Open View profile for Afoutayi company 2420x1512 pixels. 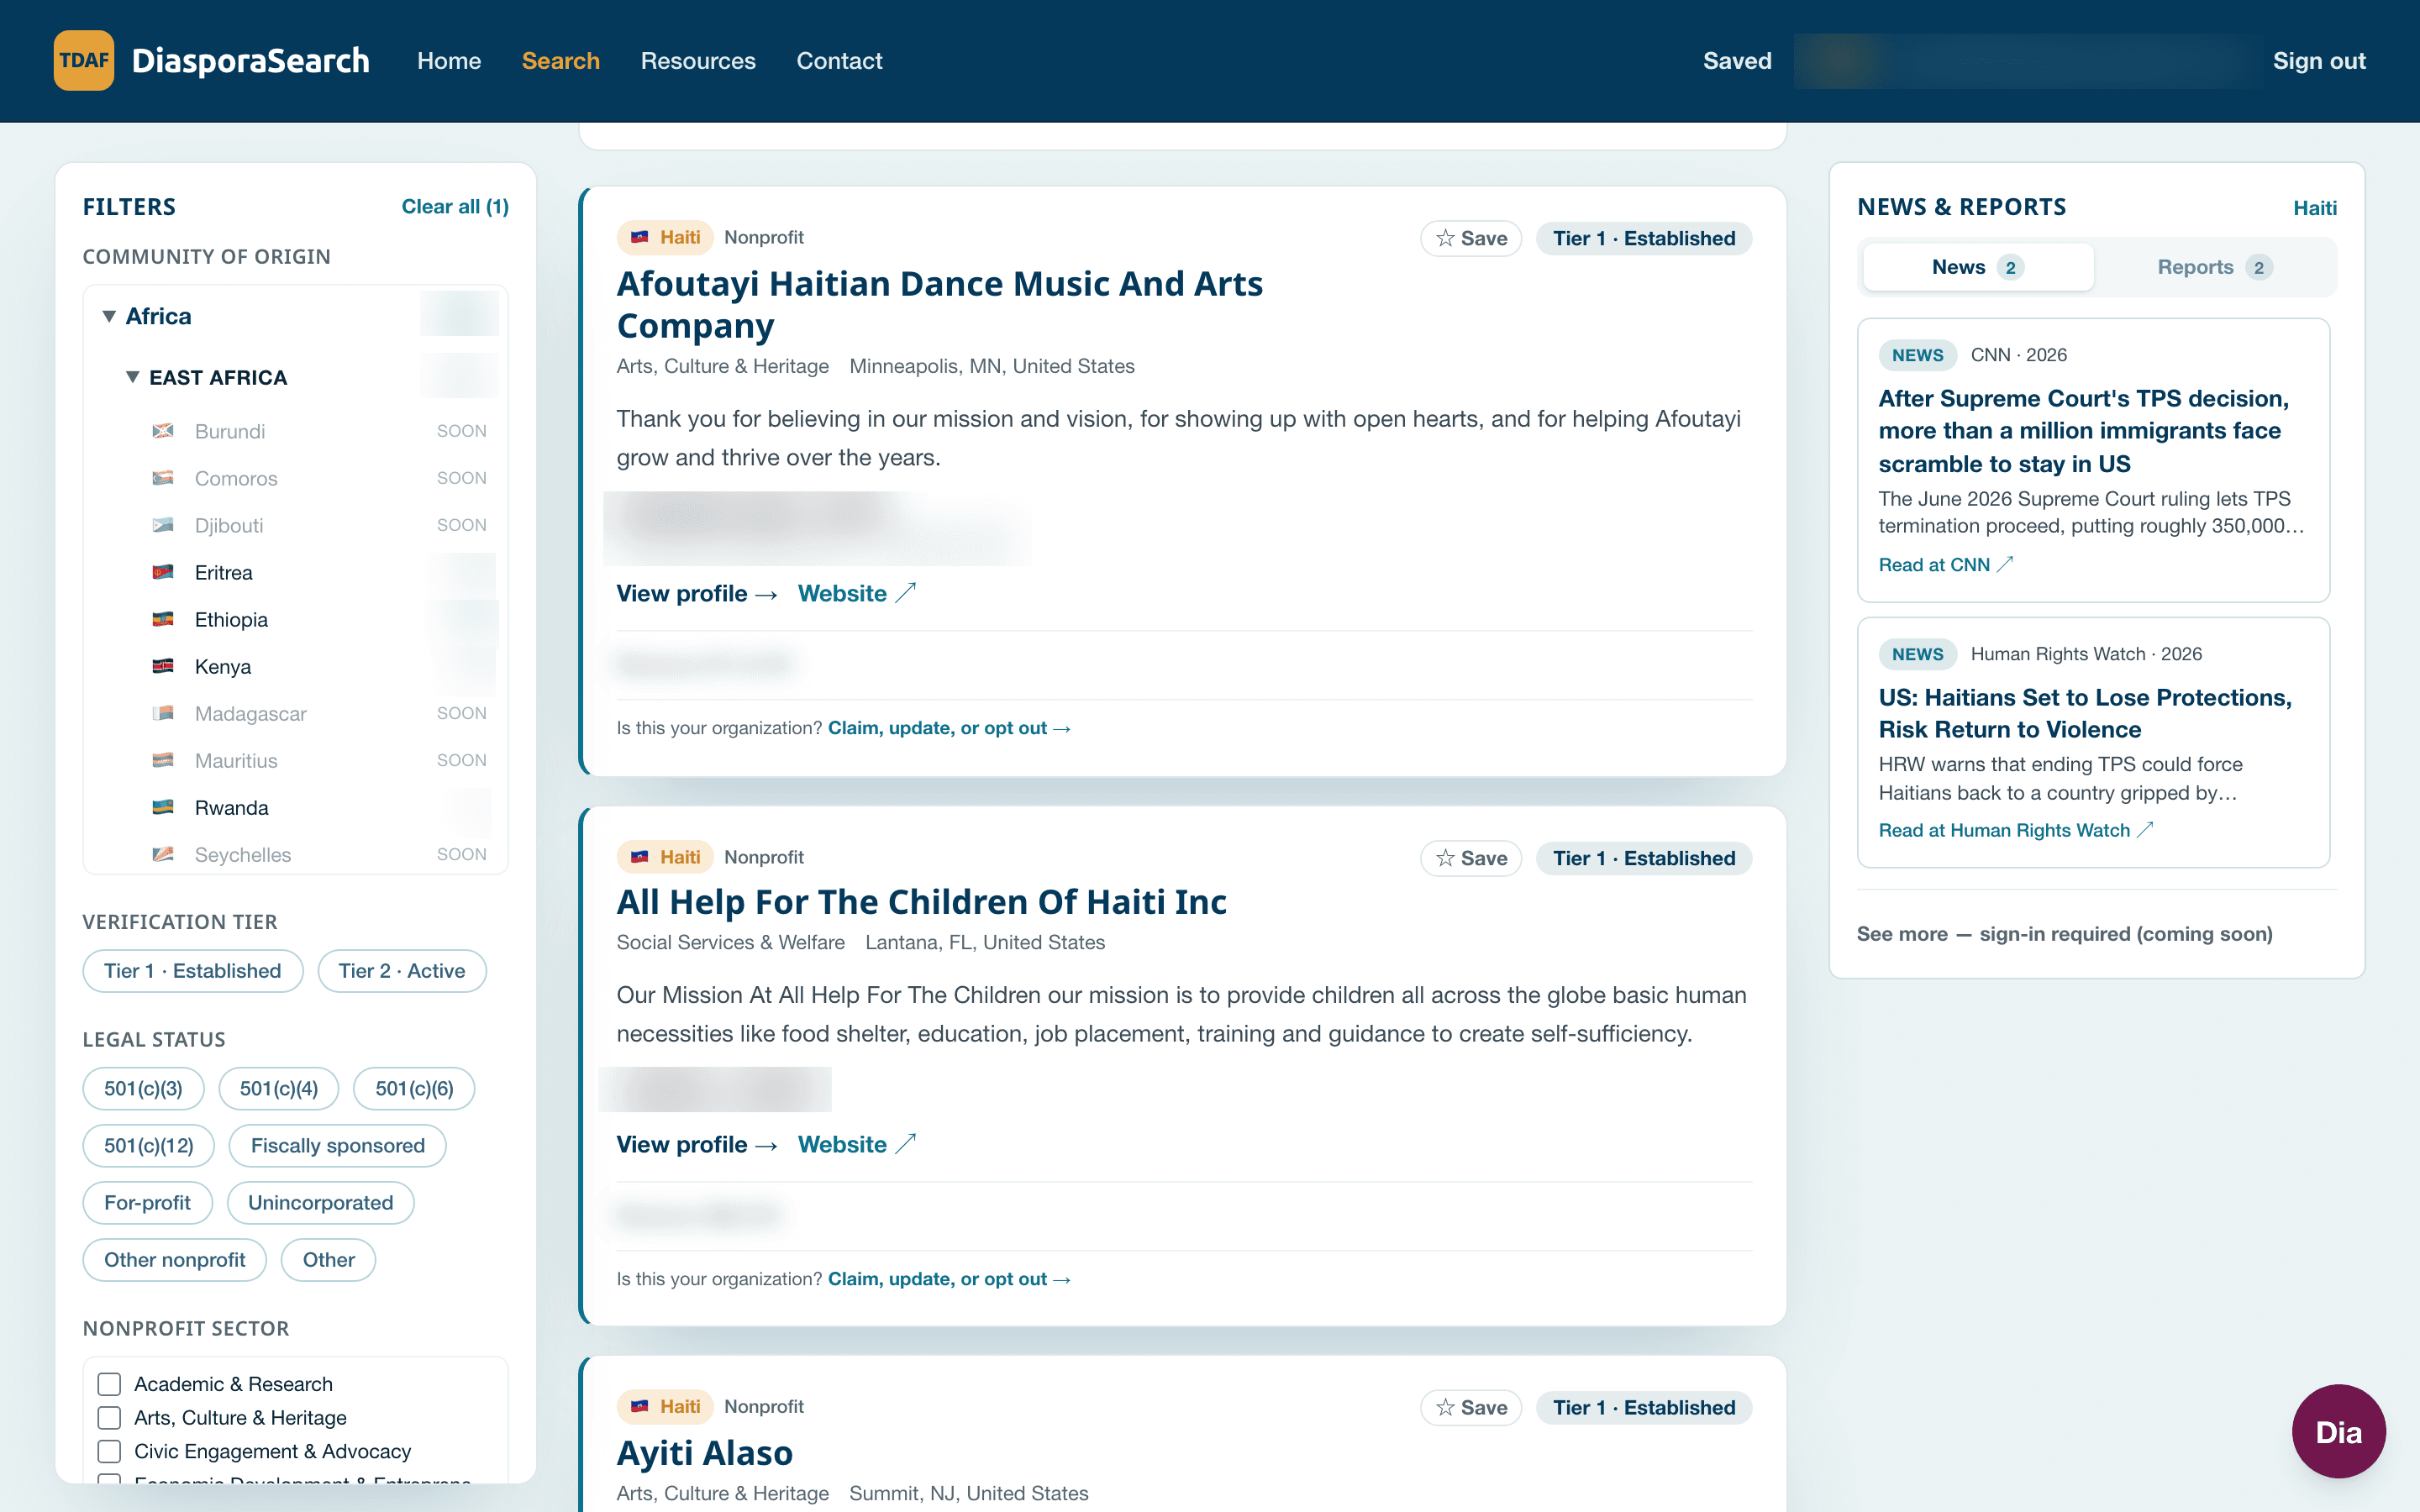click(697, 593)
